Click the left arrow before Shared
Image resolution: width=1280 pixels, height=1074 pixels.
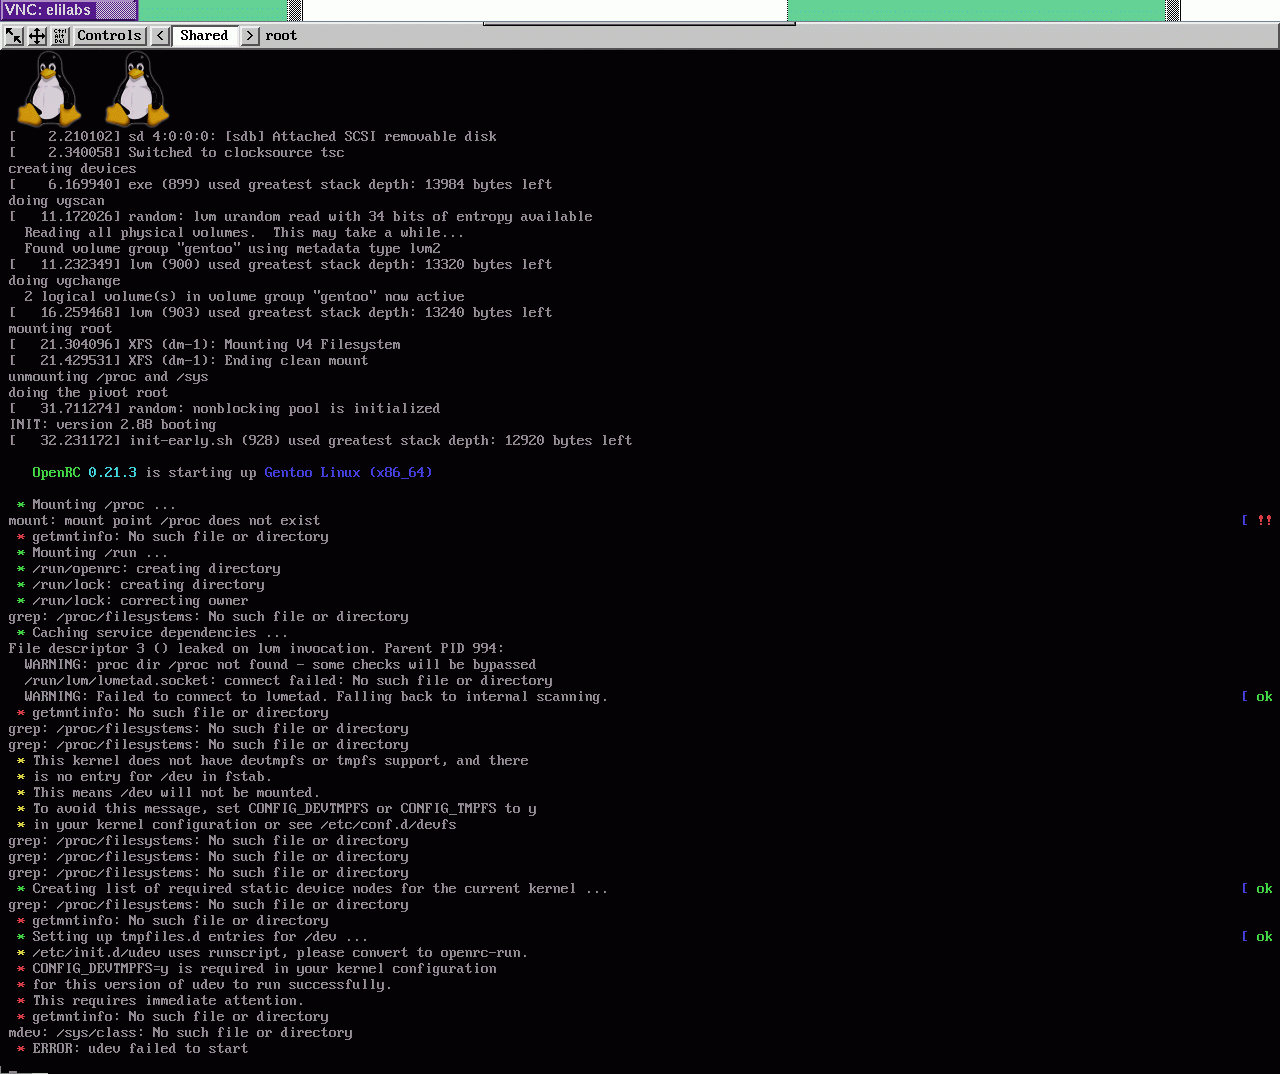[160, 36]
